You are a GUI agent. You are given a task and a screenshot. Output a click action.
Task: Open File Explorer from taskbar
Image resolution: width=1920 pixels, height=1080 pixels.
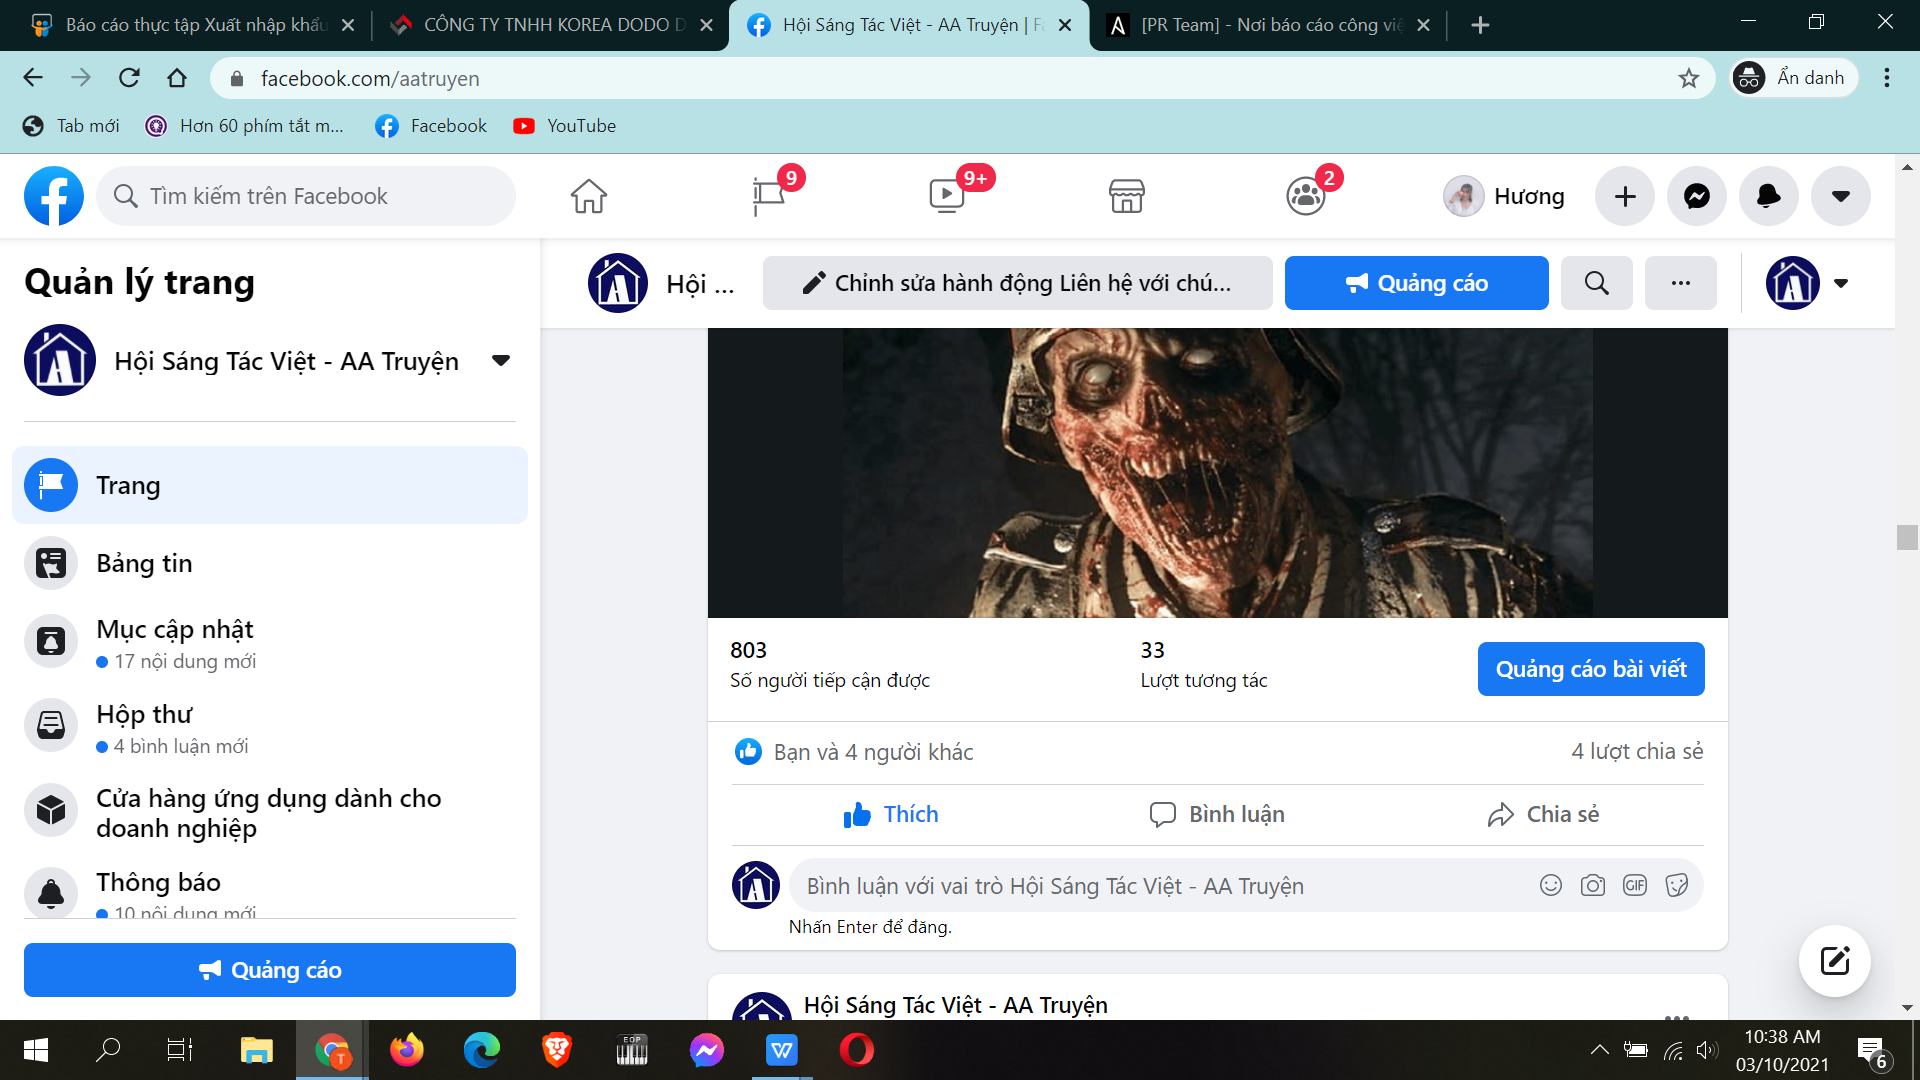pyautogui.click(x=257, y=1050)
